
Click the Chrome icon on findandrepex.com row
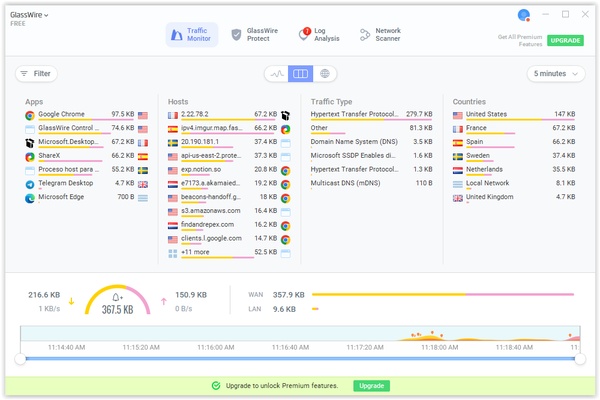click(285, 226)
